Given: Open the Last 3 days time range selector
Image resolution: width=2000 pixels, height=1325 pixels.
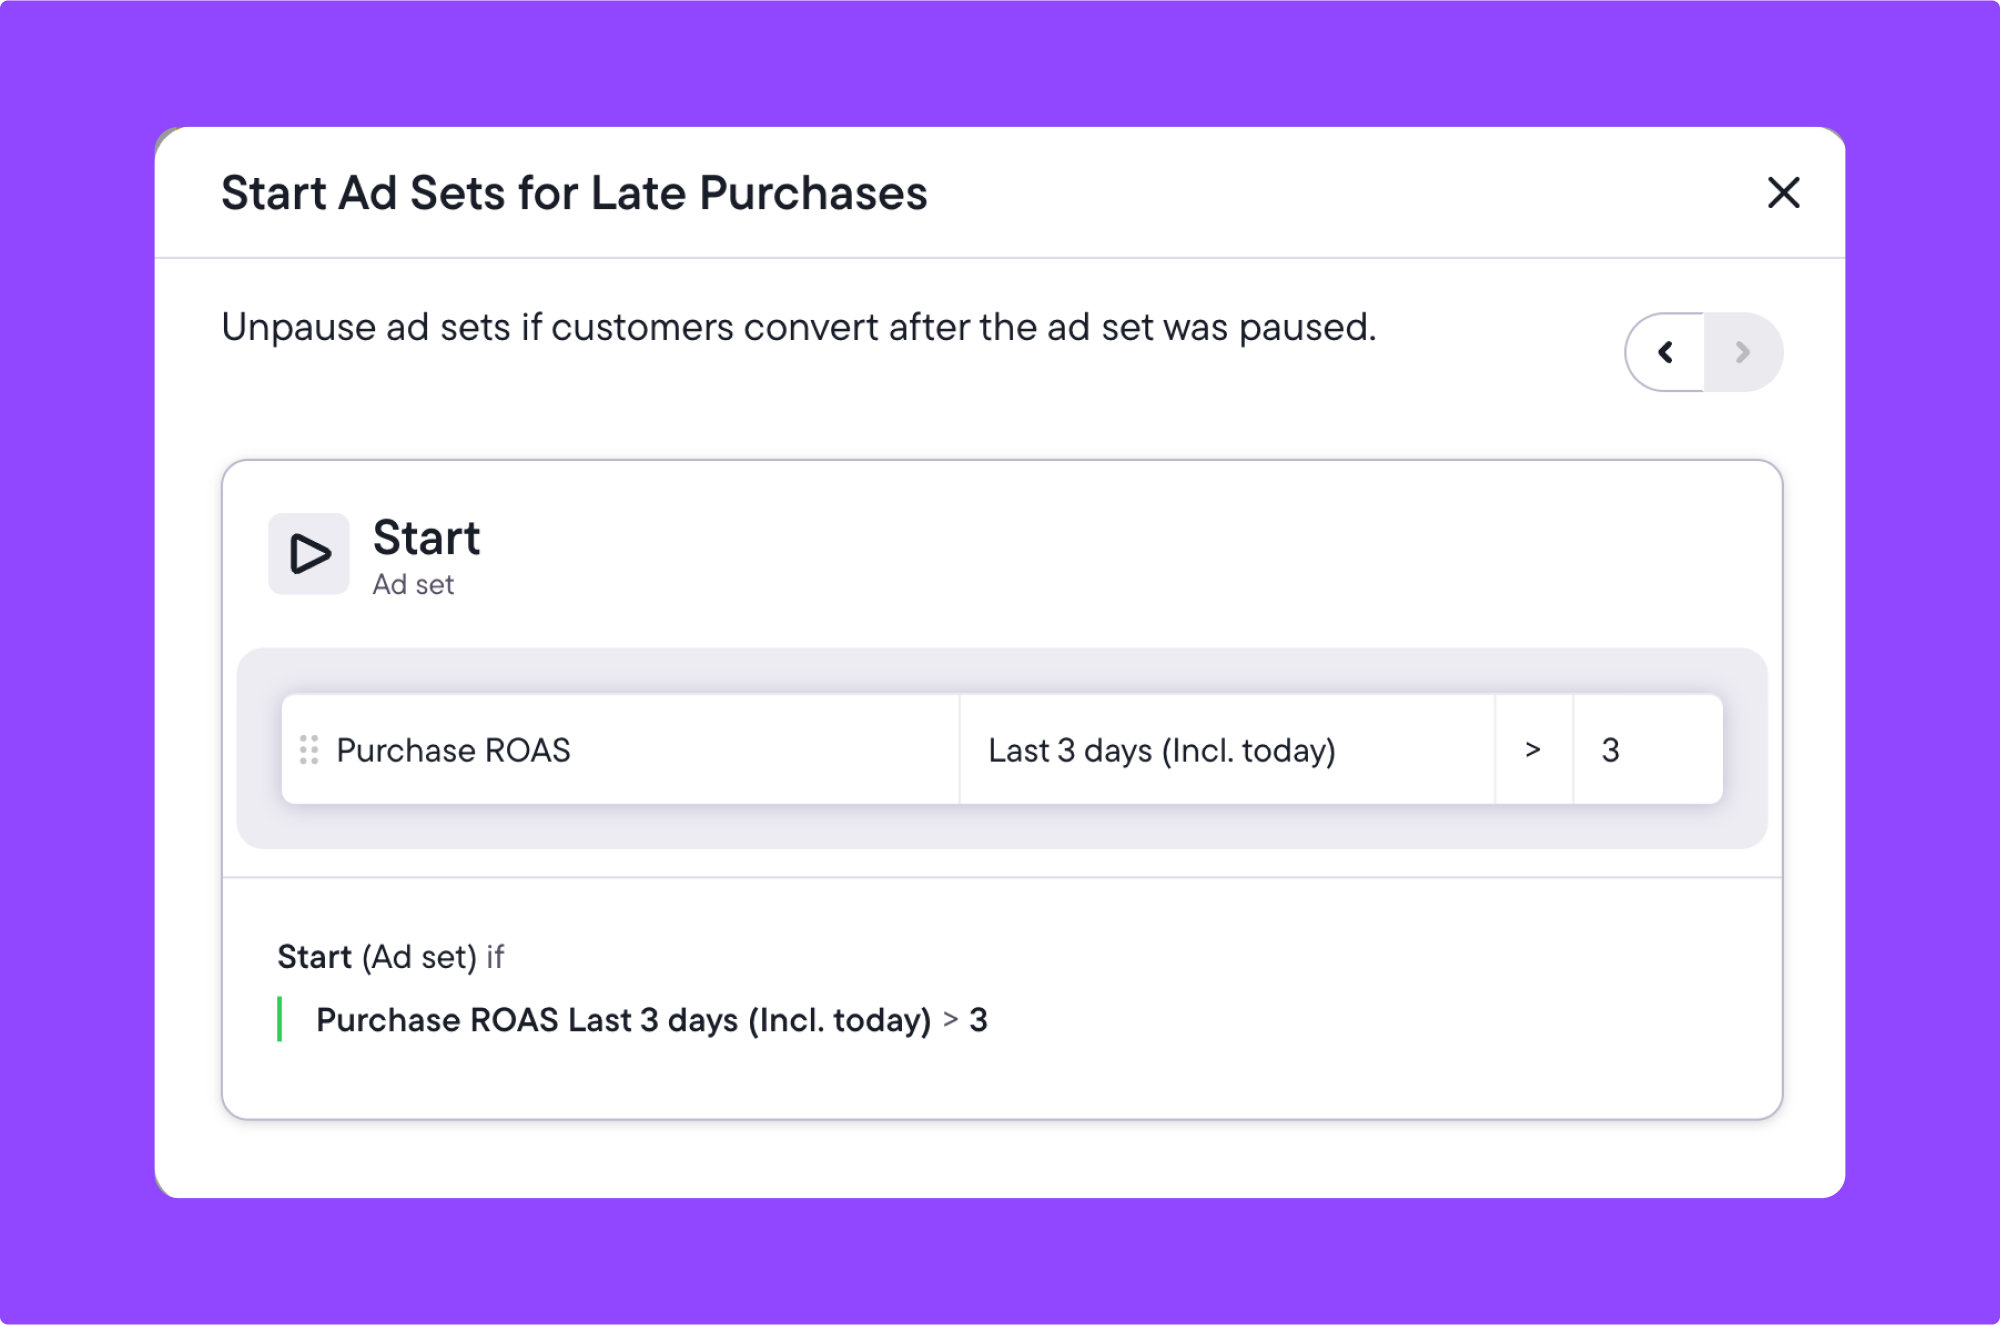Looking at the screenshot, I should pos(1227,750).
